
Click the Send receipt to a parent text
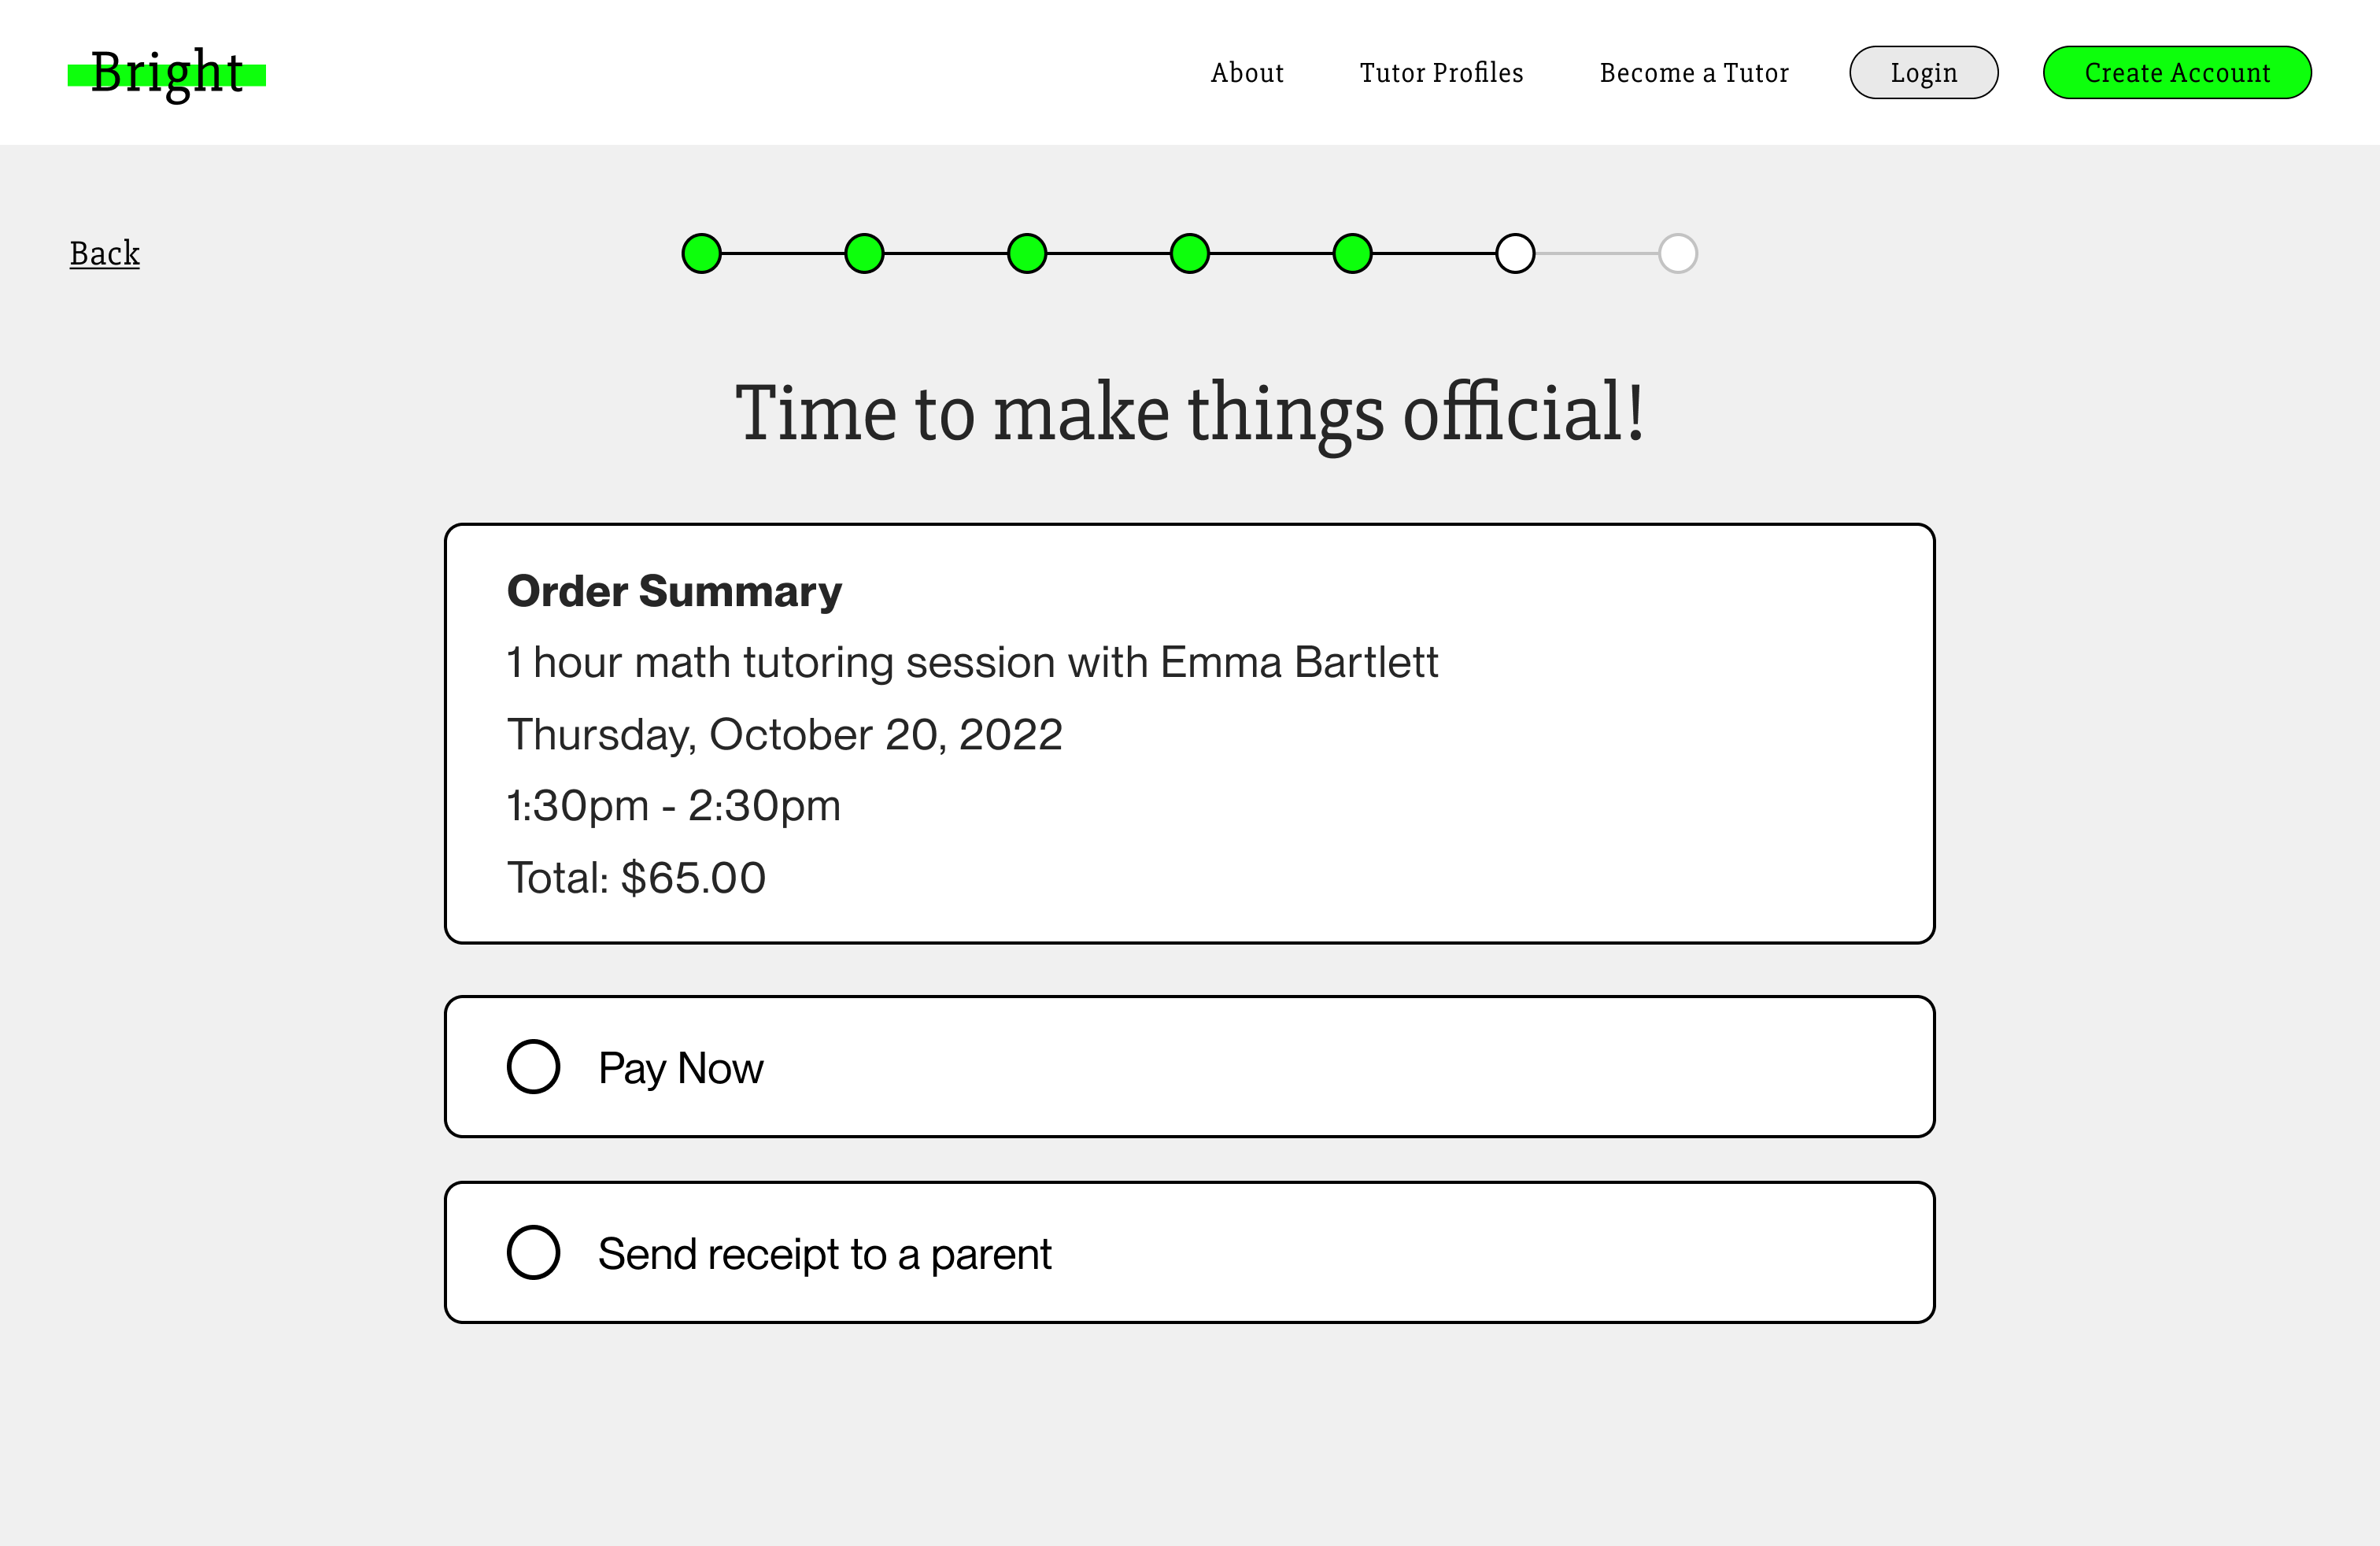(x=824, y=1254)
